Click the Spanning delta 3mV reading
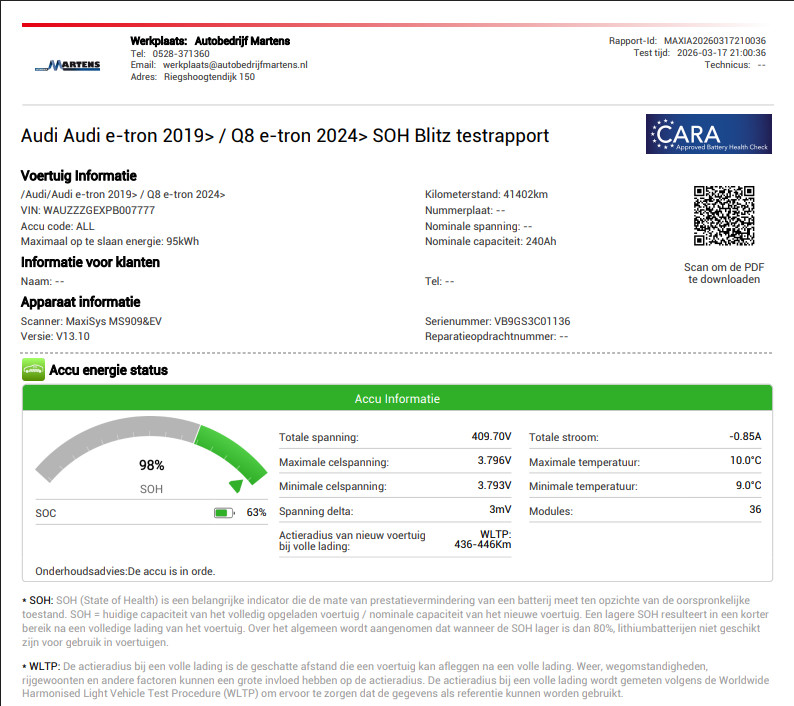 click(x=500, y=511)
